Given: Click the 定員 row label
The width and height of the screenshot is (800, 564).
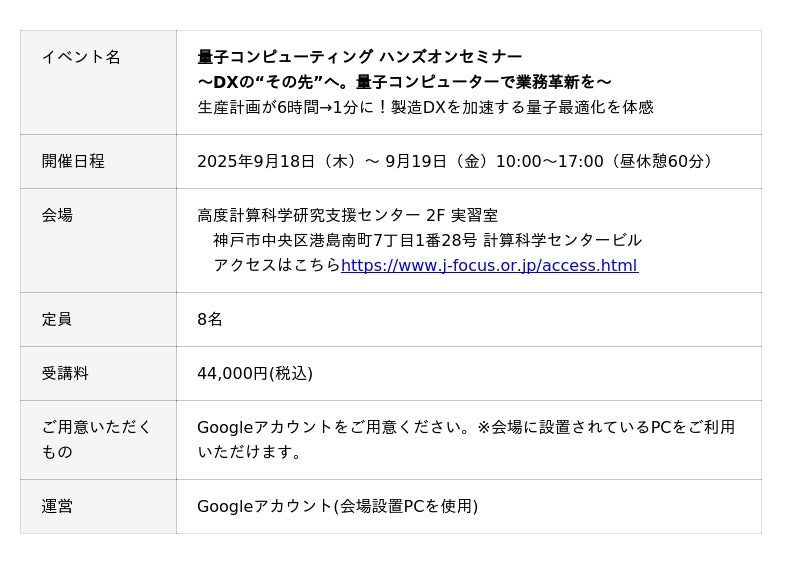Looking at the screenshot, I should (x=57, y=320).
